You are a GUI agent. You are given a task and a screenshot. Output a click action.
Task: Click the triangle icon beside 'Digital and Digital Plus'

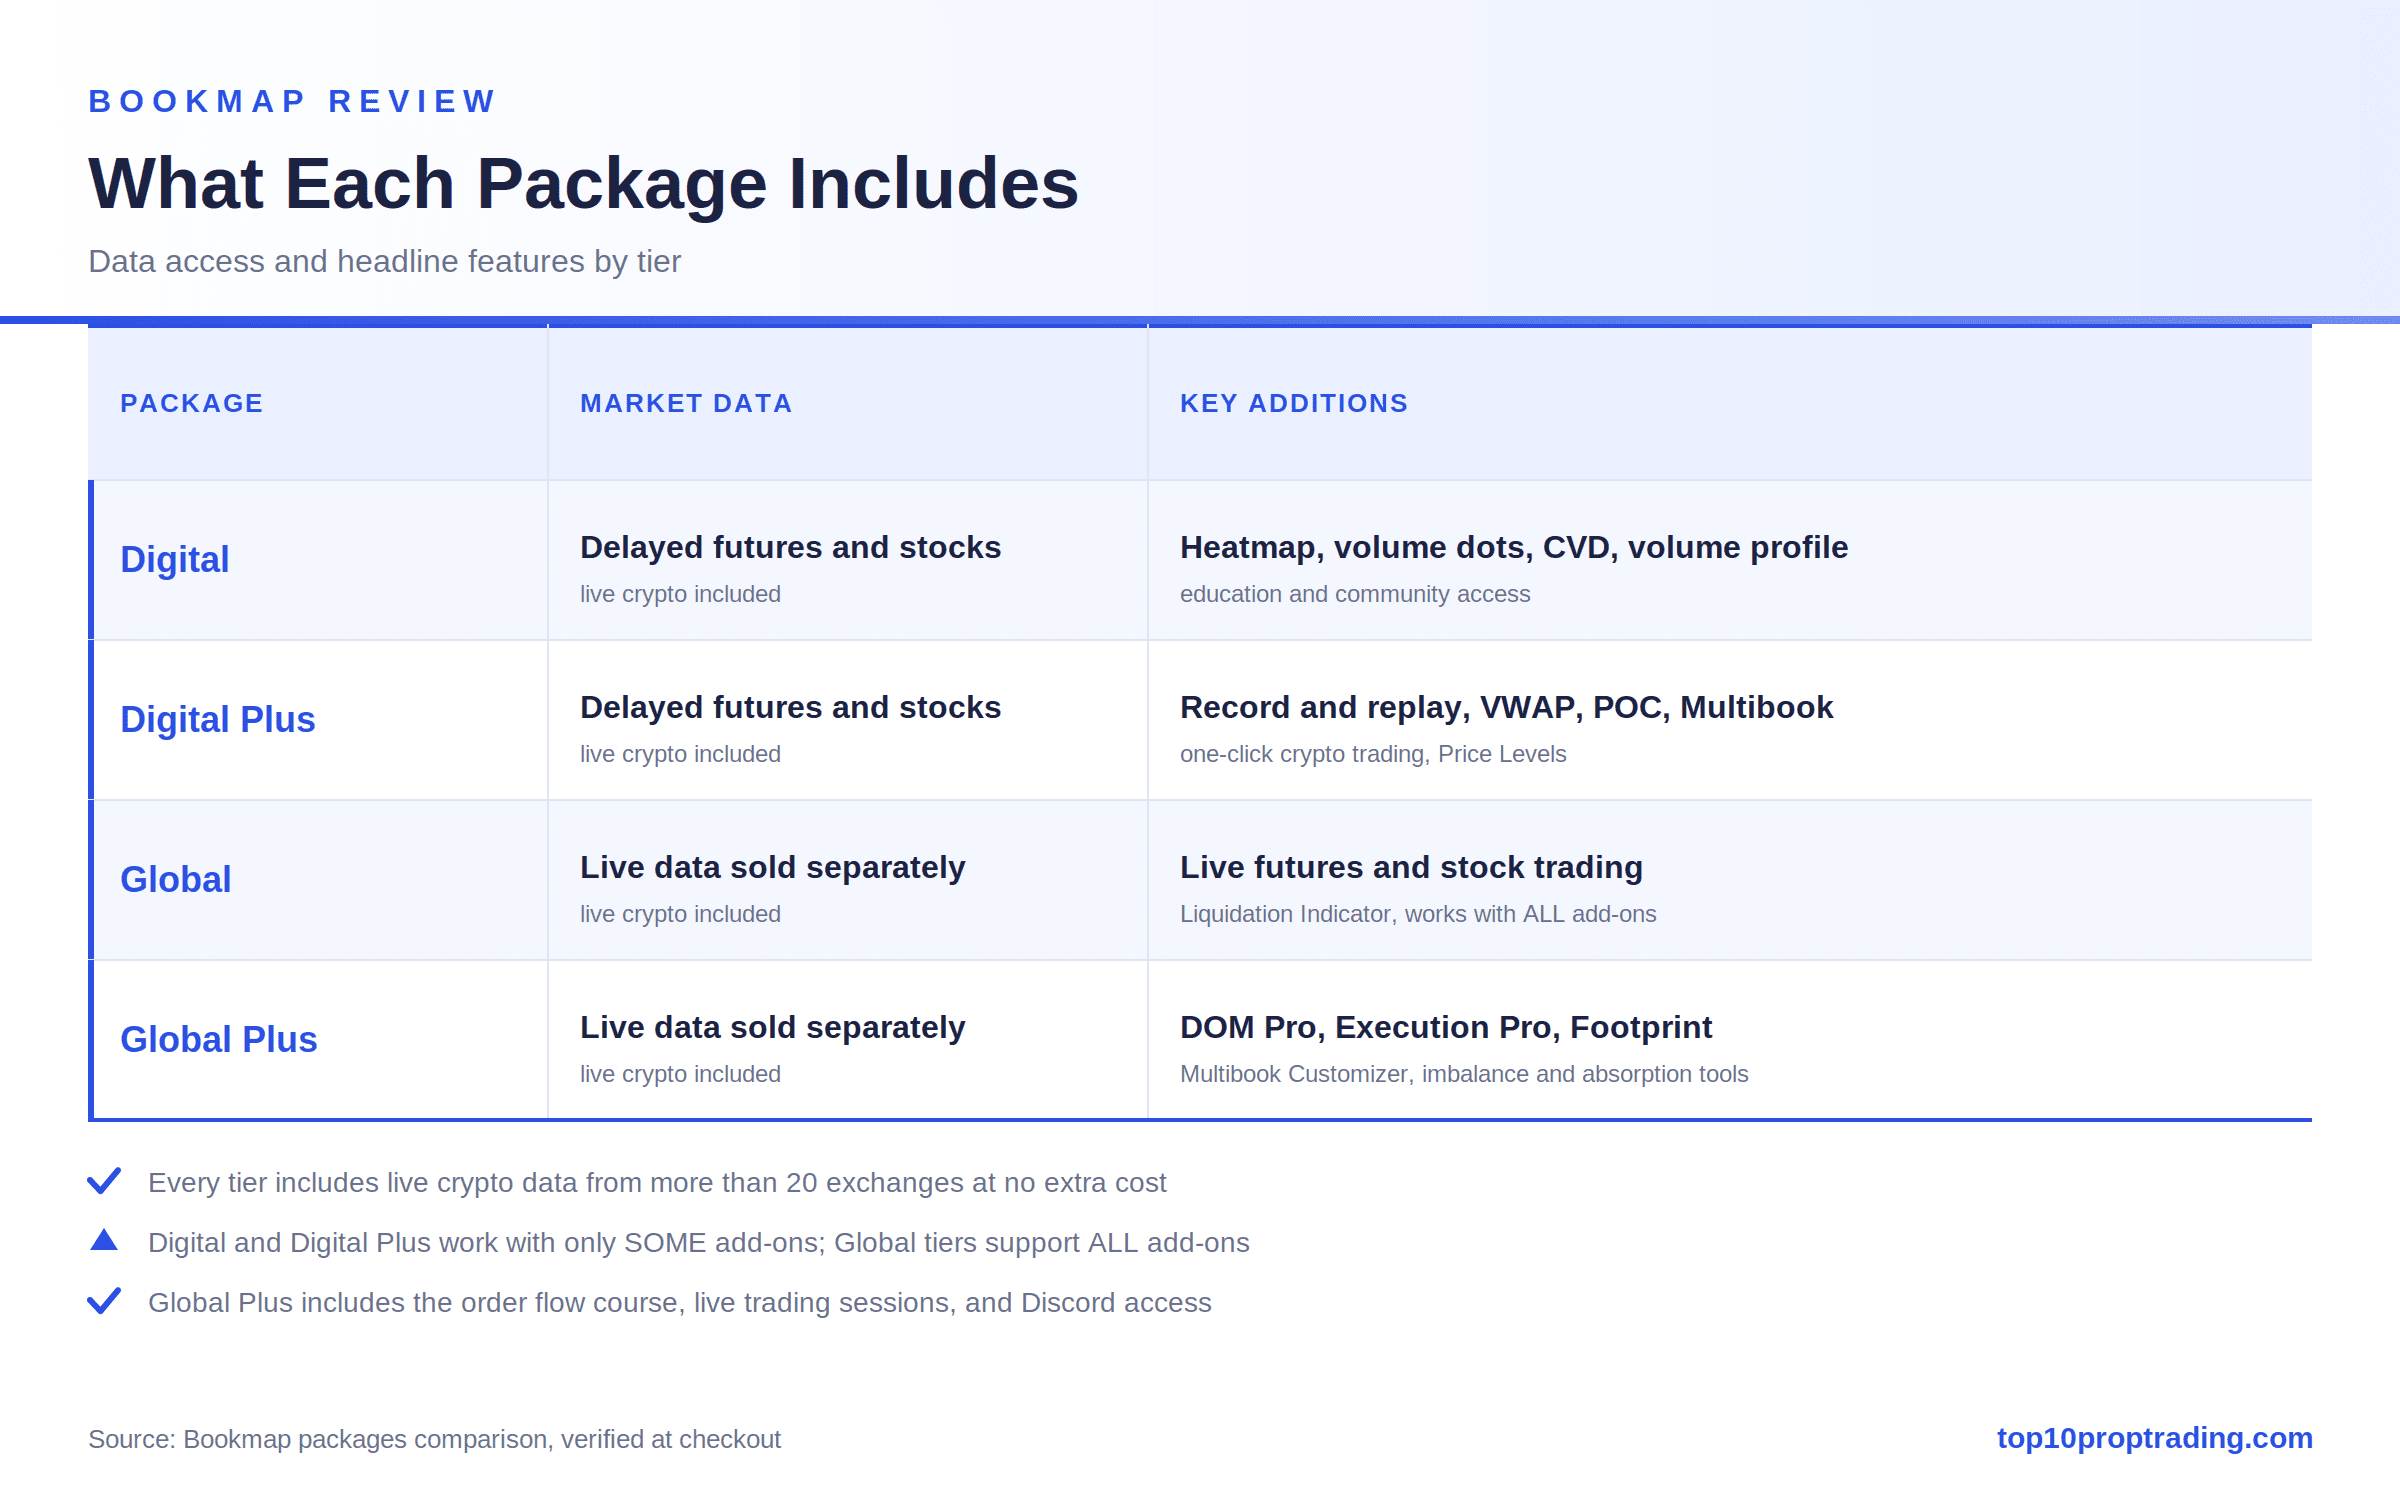104,1240
